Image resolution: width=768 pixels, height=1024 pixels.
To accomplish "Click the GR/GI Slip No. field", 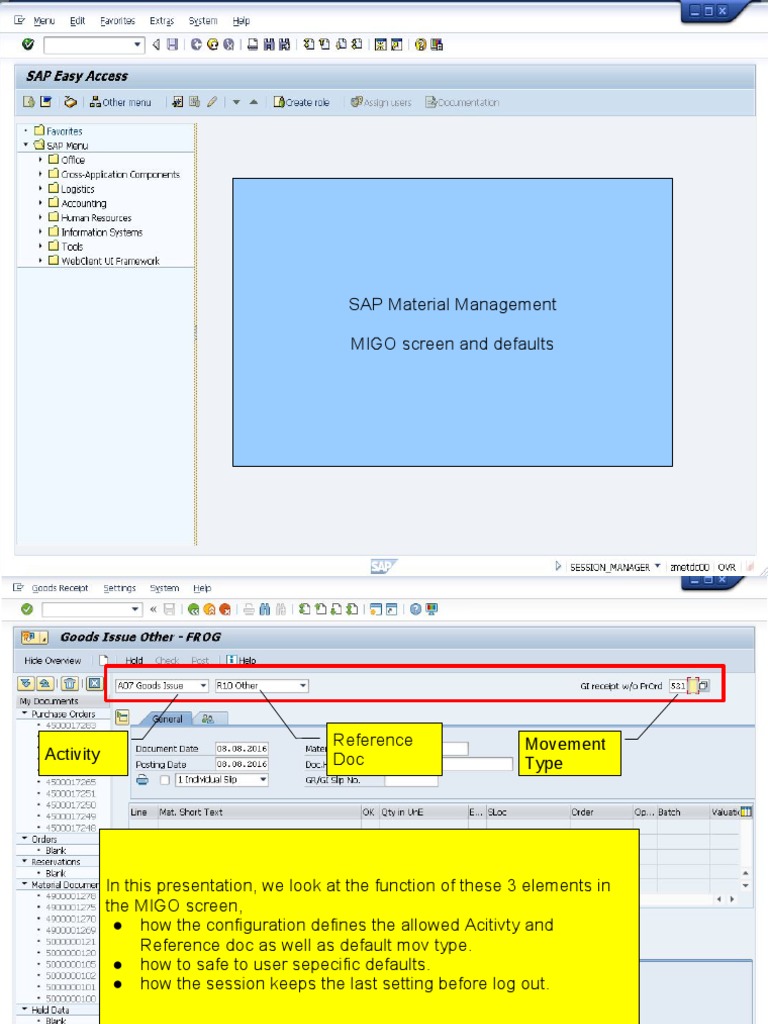I will pos(411,780).
